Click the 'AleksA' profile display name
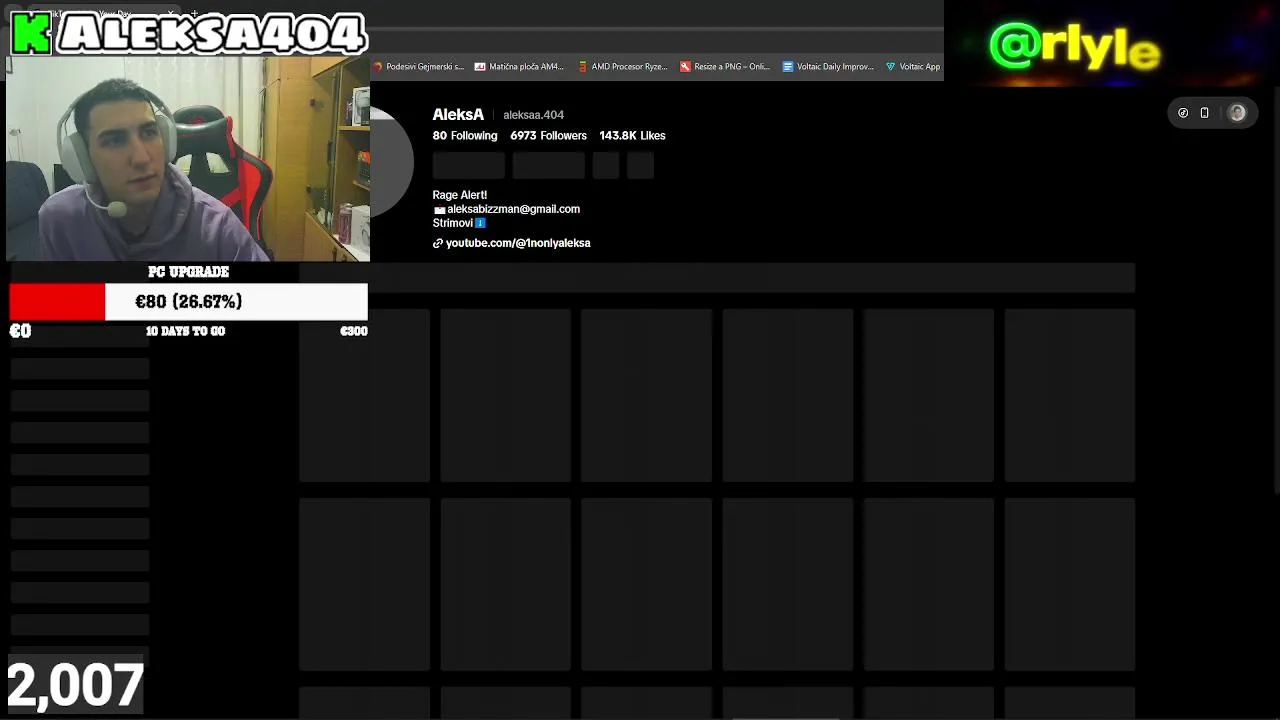The image size is (1280, 720). tap(458, 115)
